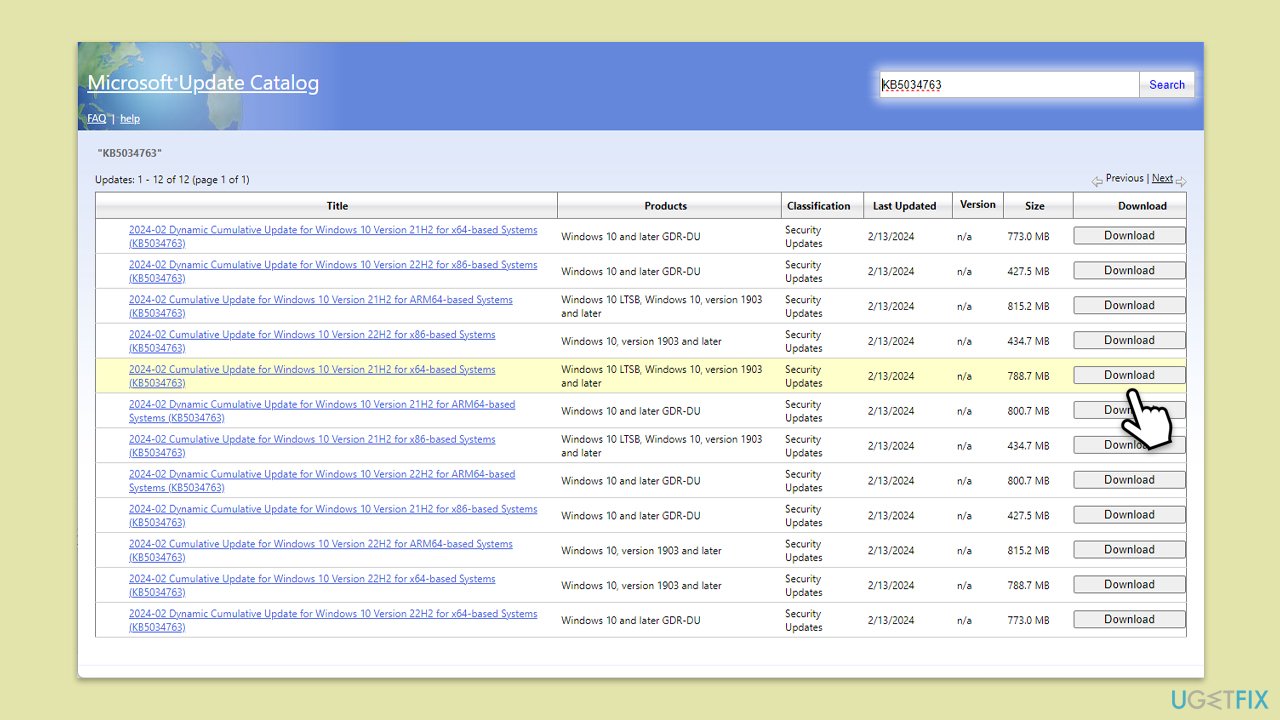Sort by the Version column header
Image resolution: width=1280 pixels, height=720 pixels.
(x=977, y=204)
